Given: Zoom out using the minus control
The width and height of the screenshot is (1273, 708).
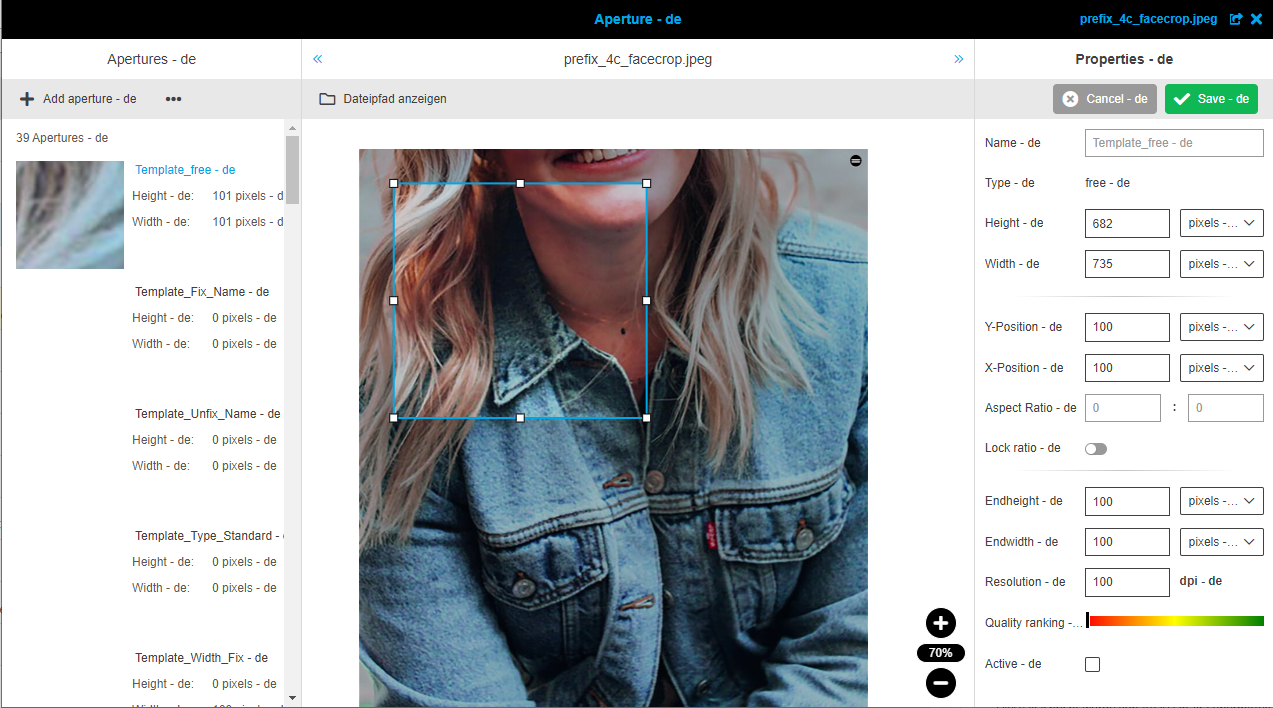Looking at the screenshot, I should tap(940, 682).
